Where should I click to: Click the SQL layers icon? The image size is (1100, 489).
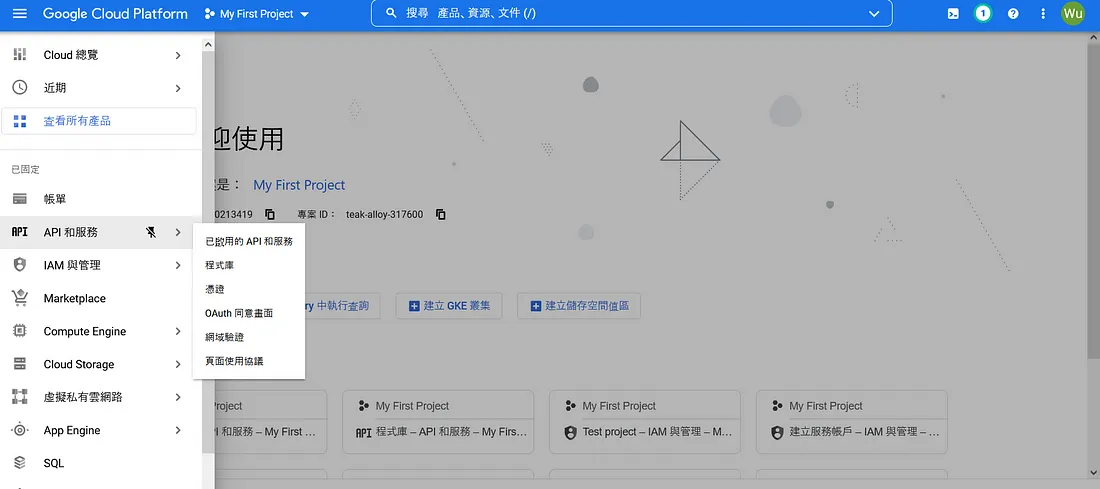click(20, 463)
